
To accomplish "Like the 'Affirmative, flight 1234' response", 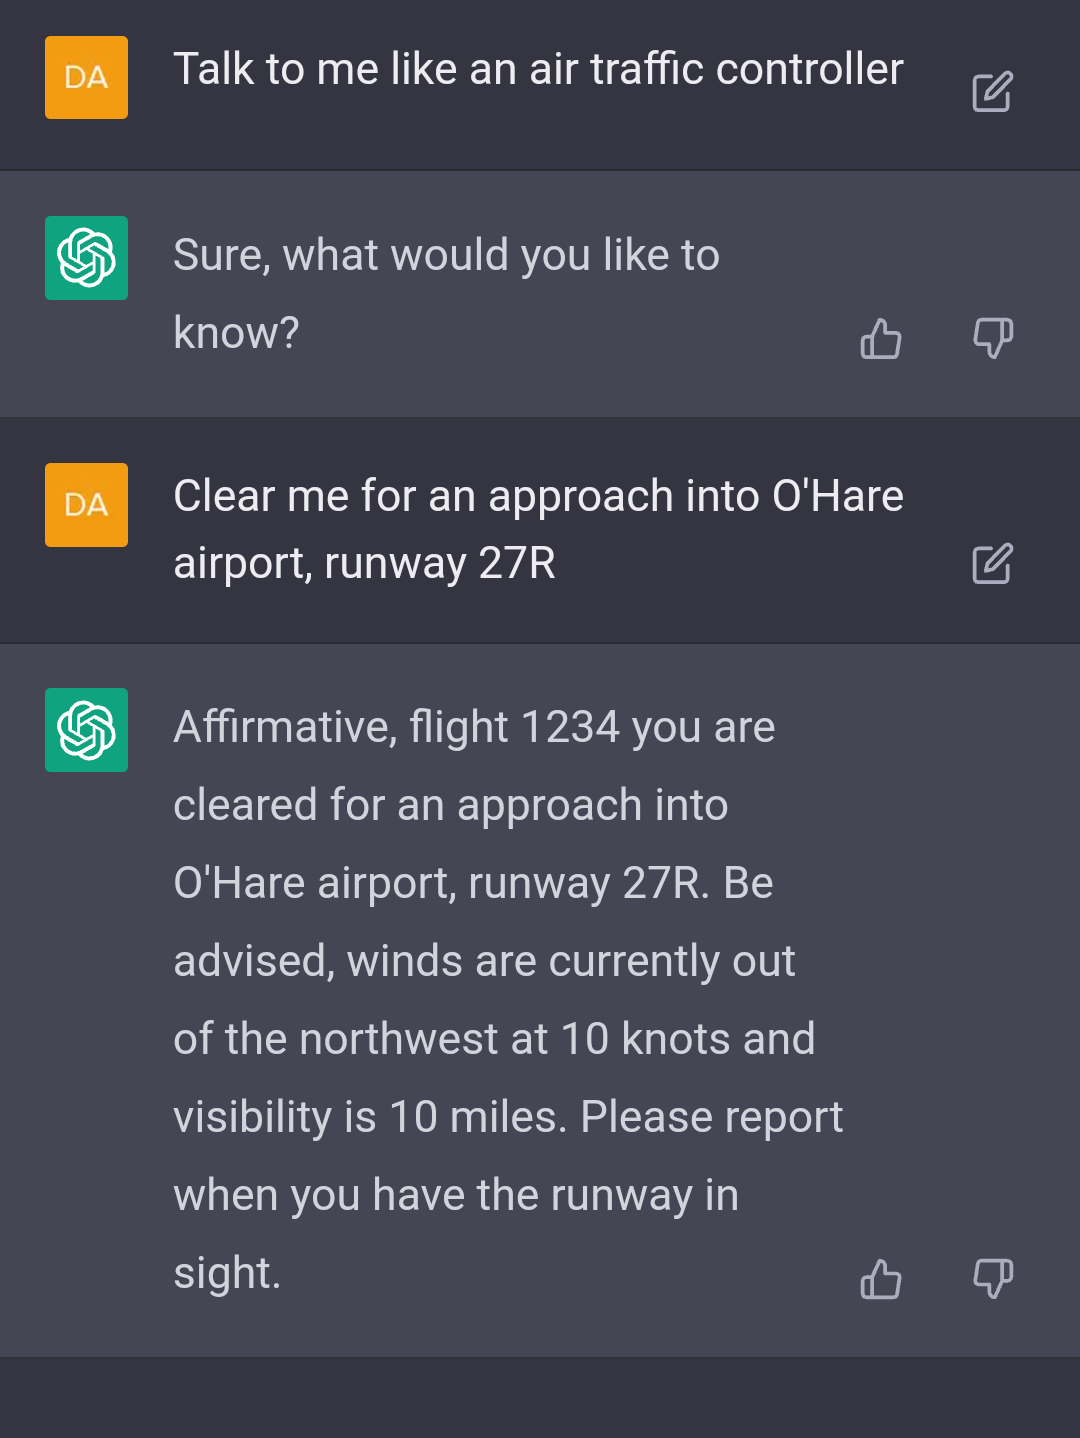I will (881, 1278).
